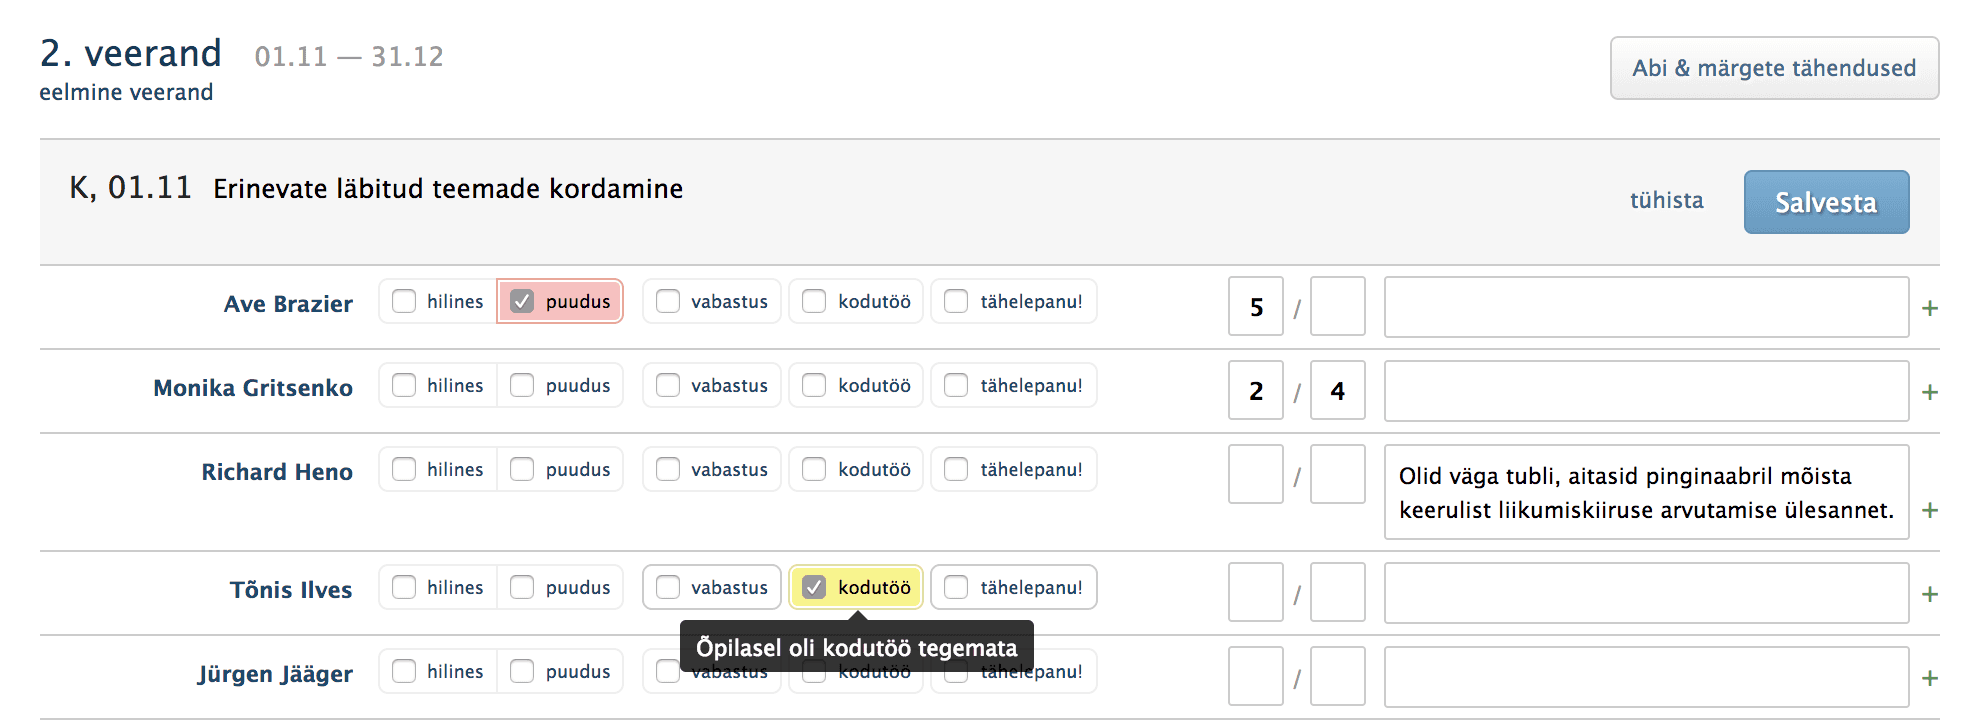
Task: Open Abi & märgete tähendused help
Action: point(1774,68)
